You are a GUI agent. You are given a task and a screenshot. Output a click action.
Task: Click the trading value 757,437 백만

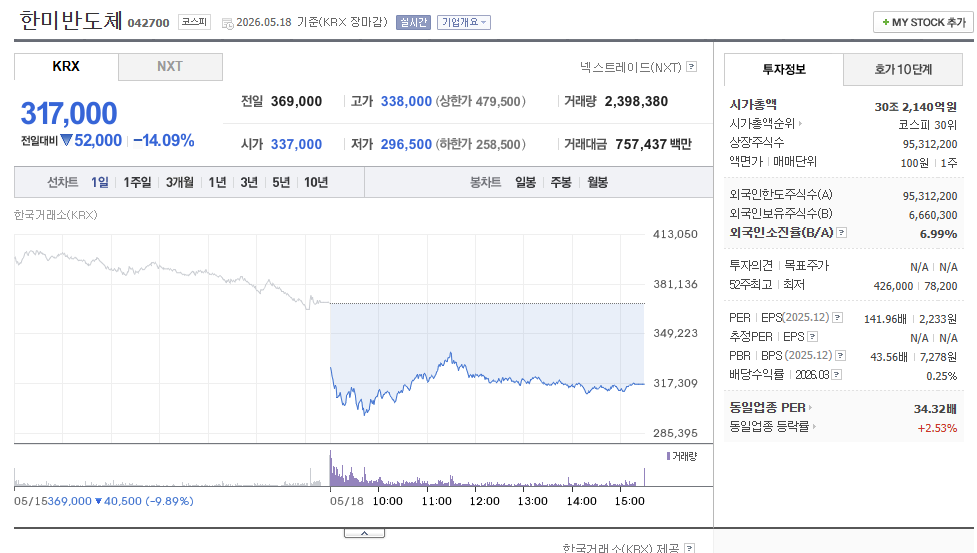pos(654,144)
